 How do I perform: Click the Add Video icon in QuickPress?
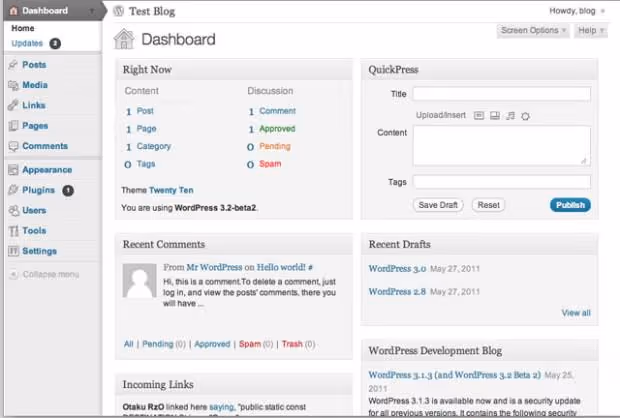(x=495, y=115)
